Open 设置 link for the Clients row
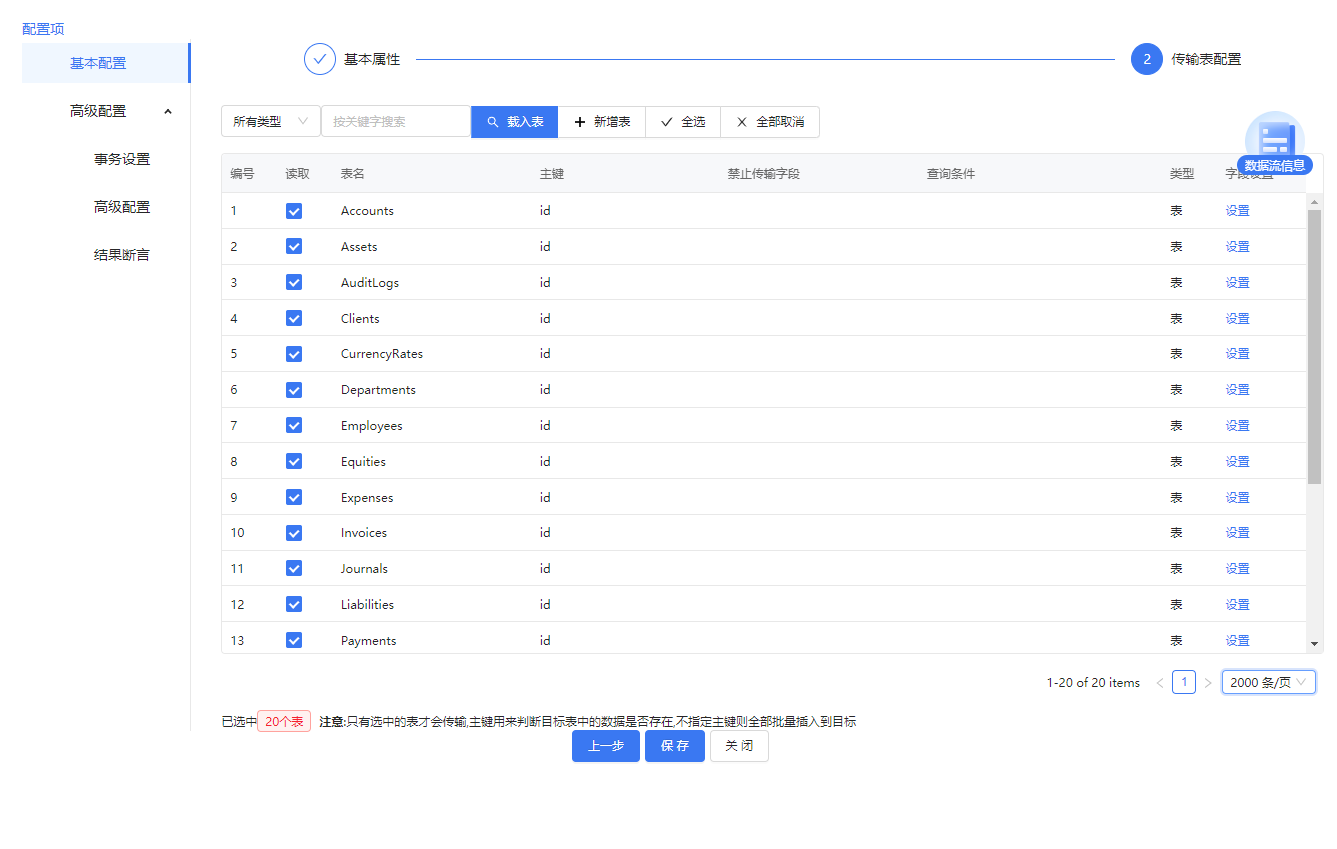Image resolution: width=1337 pixels, height=849 pixels. tap(1238, 318)
